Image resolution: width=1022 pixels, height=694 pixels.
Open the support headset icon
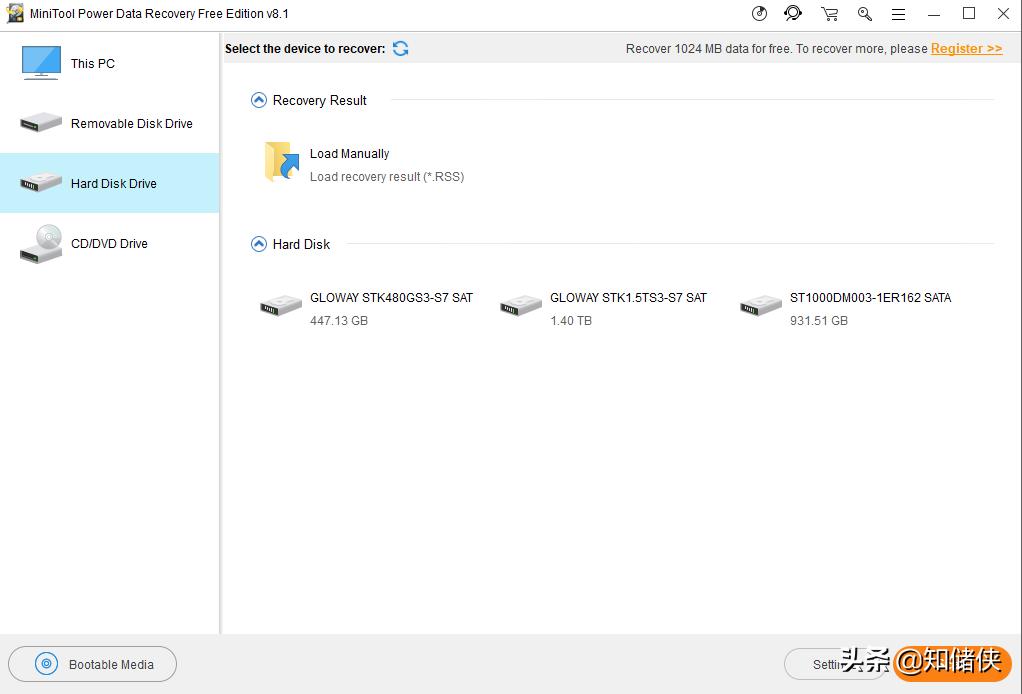click(793, 14)
